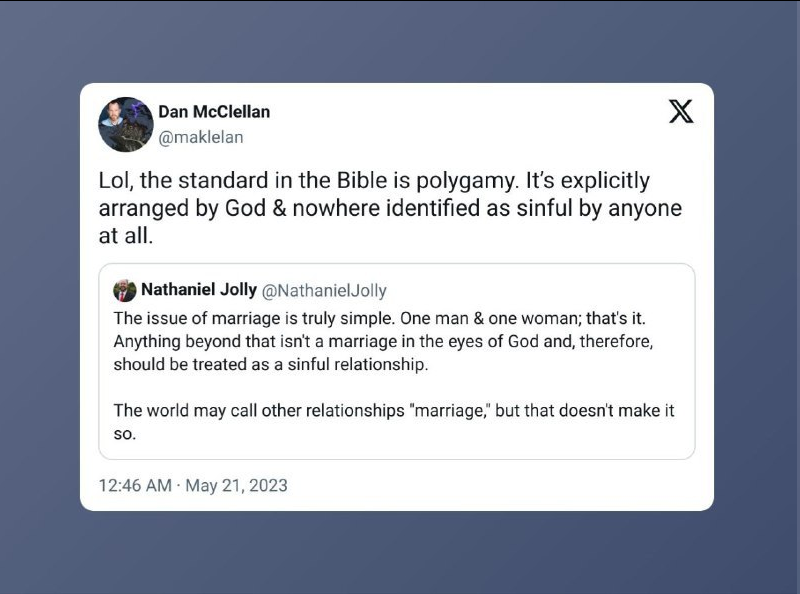Image resolution: width=800 pixels, height=594 pixels.
Task: Click the @NathanielJolly handle
Action: click(x=324, y=291)
